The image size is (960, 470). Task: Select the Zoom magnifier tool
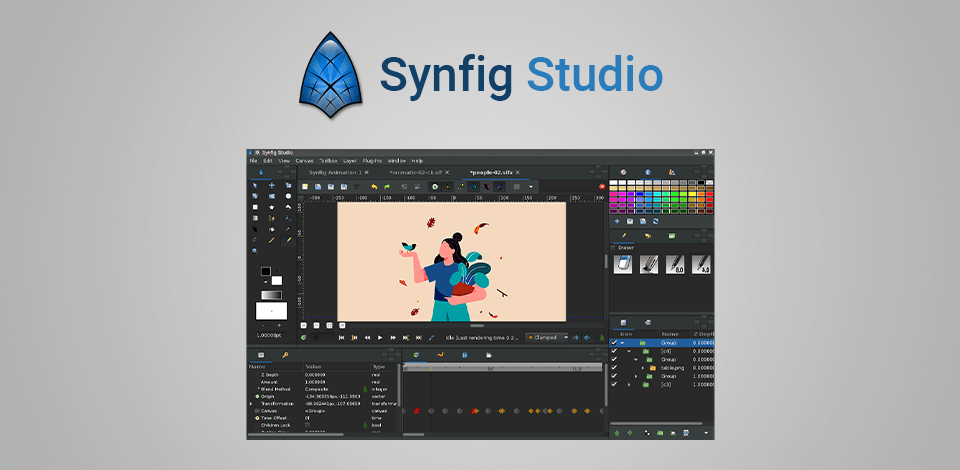coord(254,251)
